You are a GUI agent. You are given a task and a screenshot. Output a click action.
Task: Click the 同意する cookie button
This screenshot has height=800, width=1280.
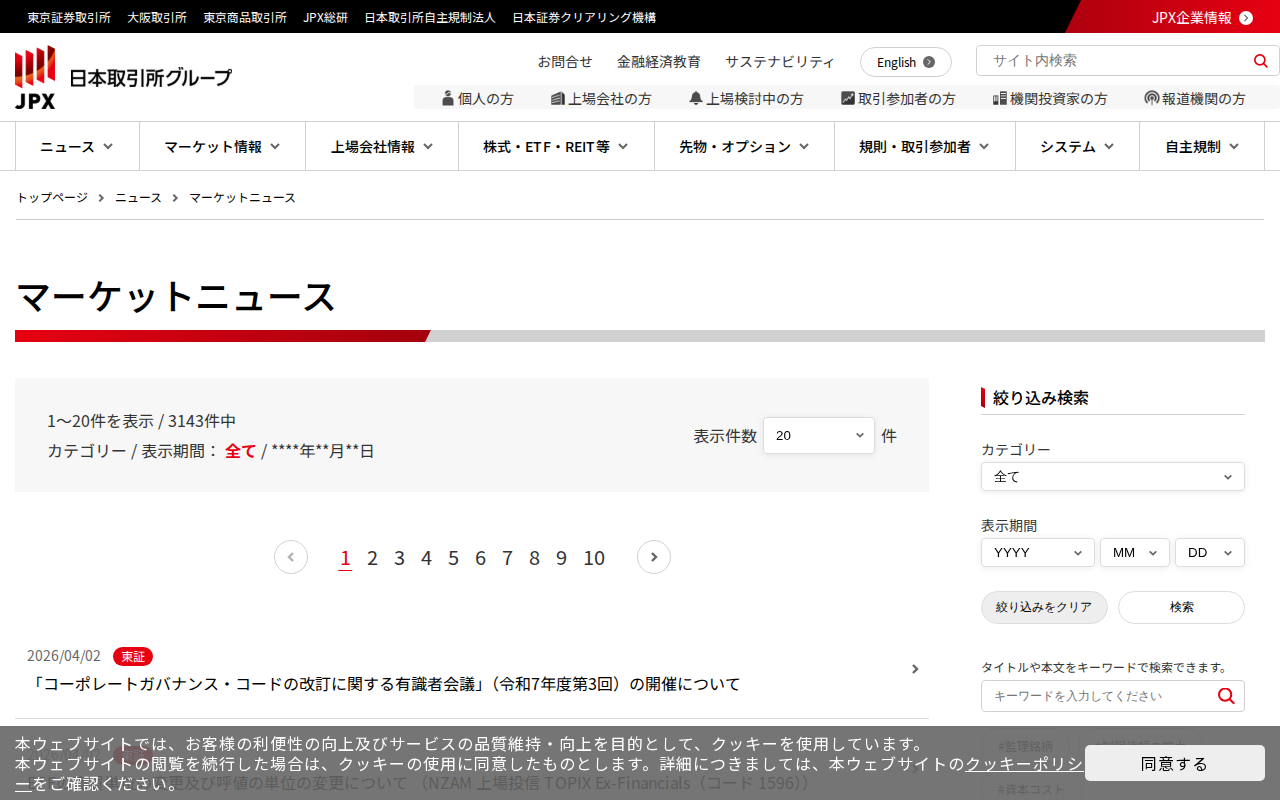pyautogui.click(x=1175, y=764)
